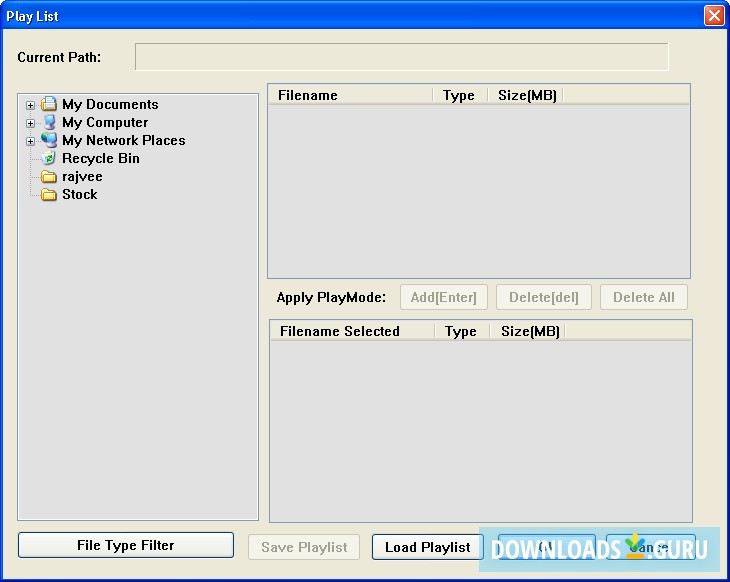This screenshot has width=730, height=582.
Task: Open the File Type Filter dialog
Action: (126, 545)
